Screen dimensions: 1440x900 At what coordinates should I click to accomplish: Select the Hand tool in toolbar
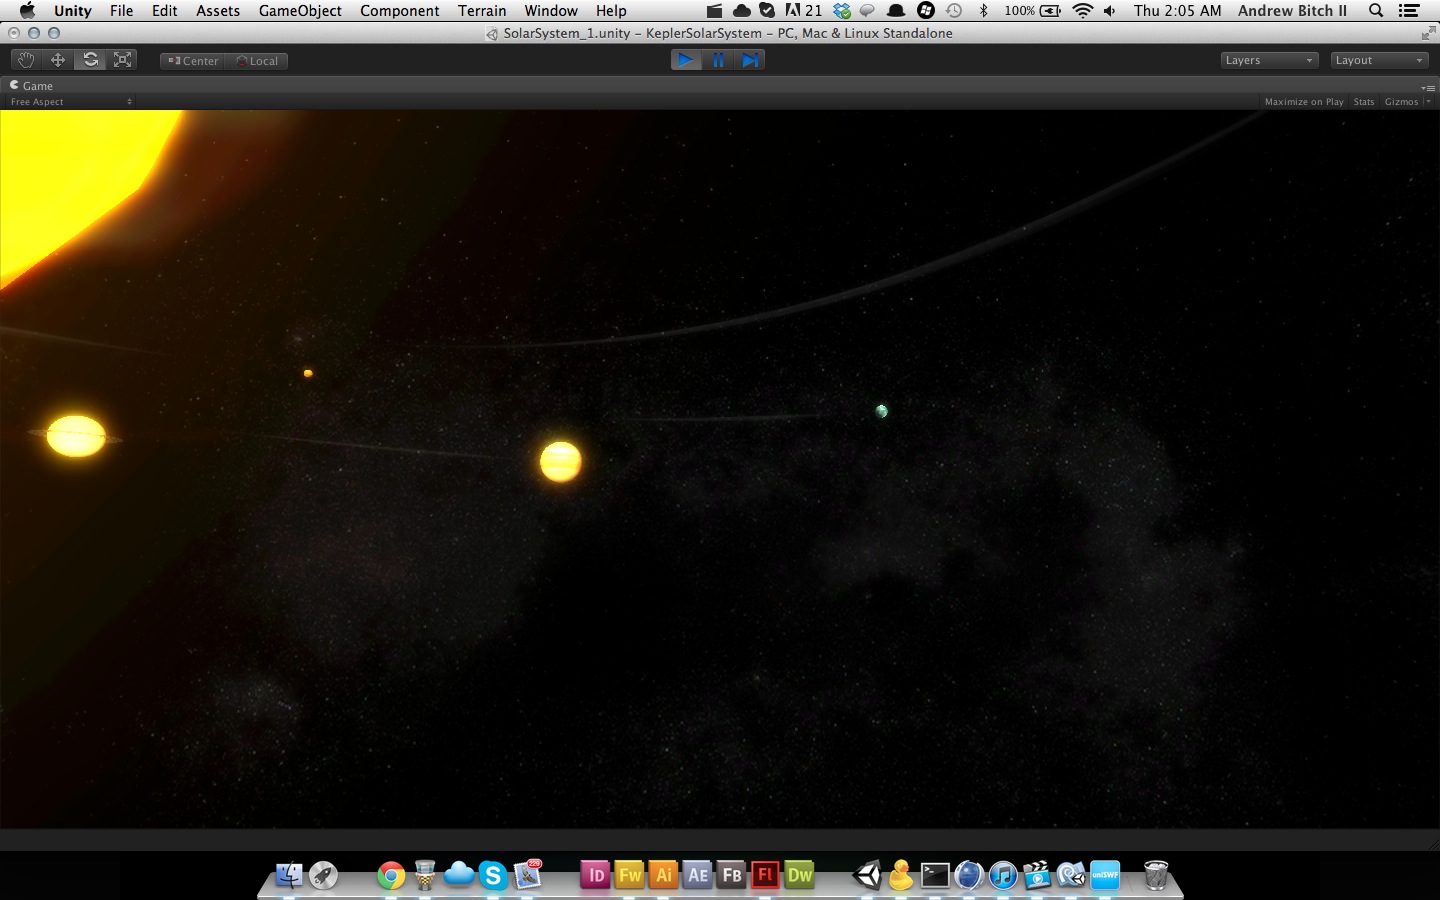point(26,60)
